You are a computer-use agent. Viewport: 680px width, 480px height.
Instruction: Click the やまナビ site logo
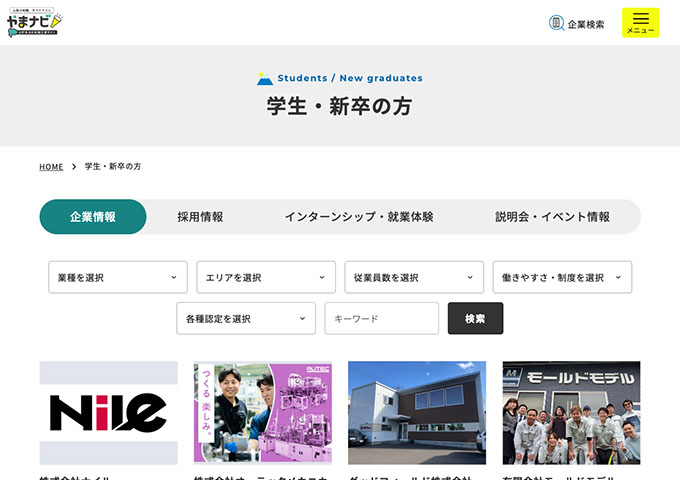click(35, 22)
